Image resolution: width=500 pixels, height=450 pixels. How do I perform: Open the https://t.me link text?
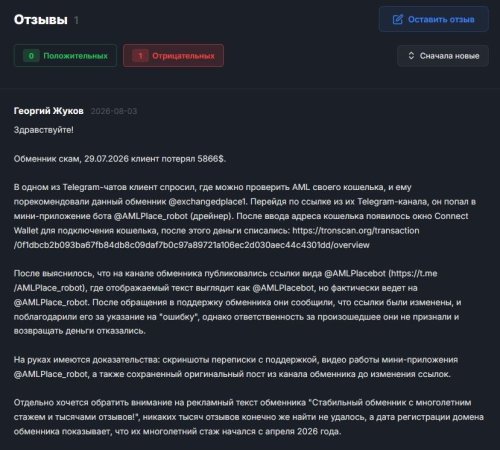[x=414, y=273]
